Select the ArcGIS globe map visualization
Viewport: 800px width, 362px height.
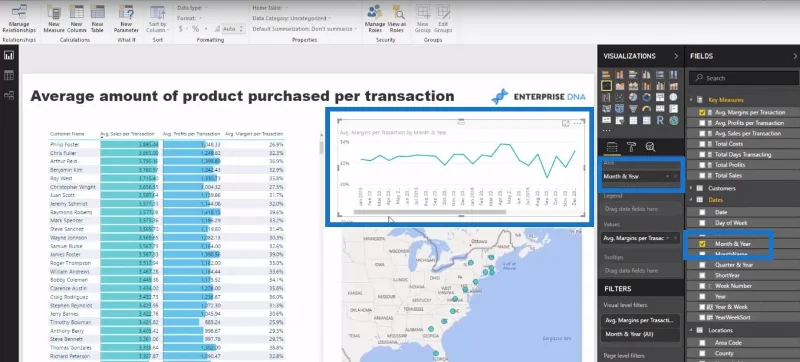[x=673, y=120]
